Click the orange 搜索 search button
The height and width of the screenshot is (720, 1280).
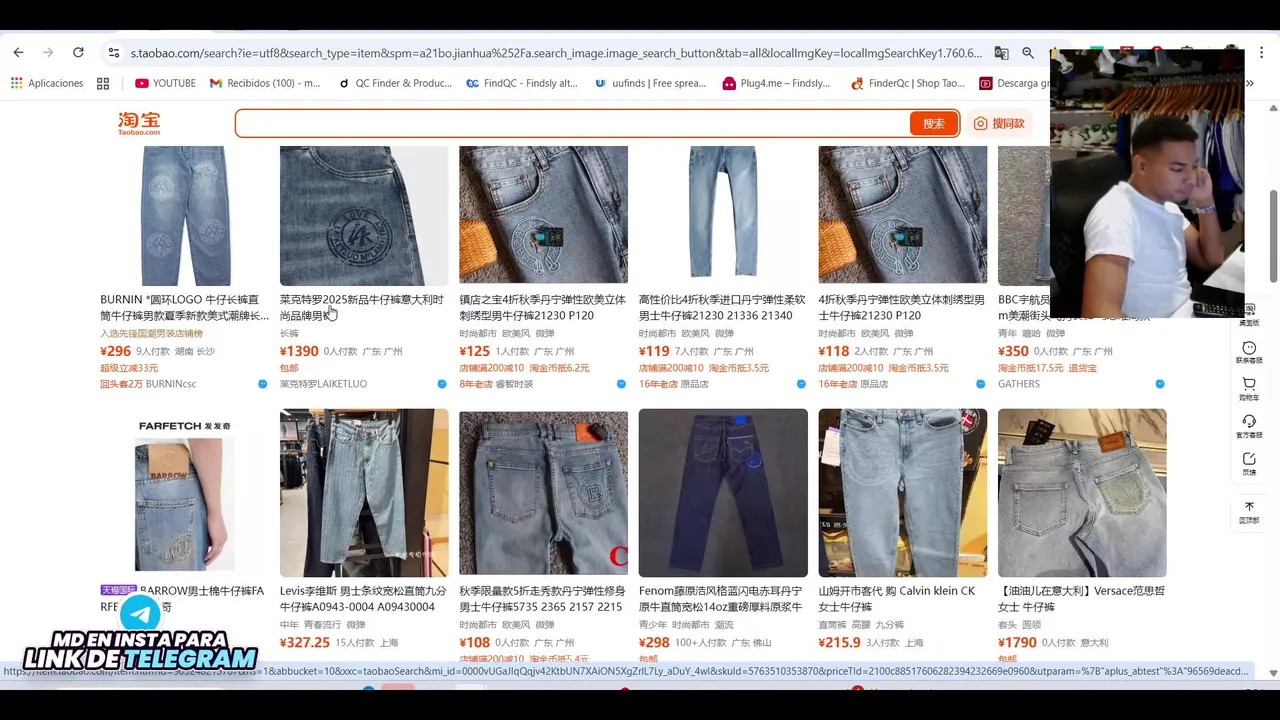[933, 123]
